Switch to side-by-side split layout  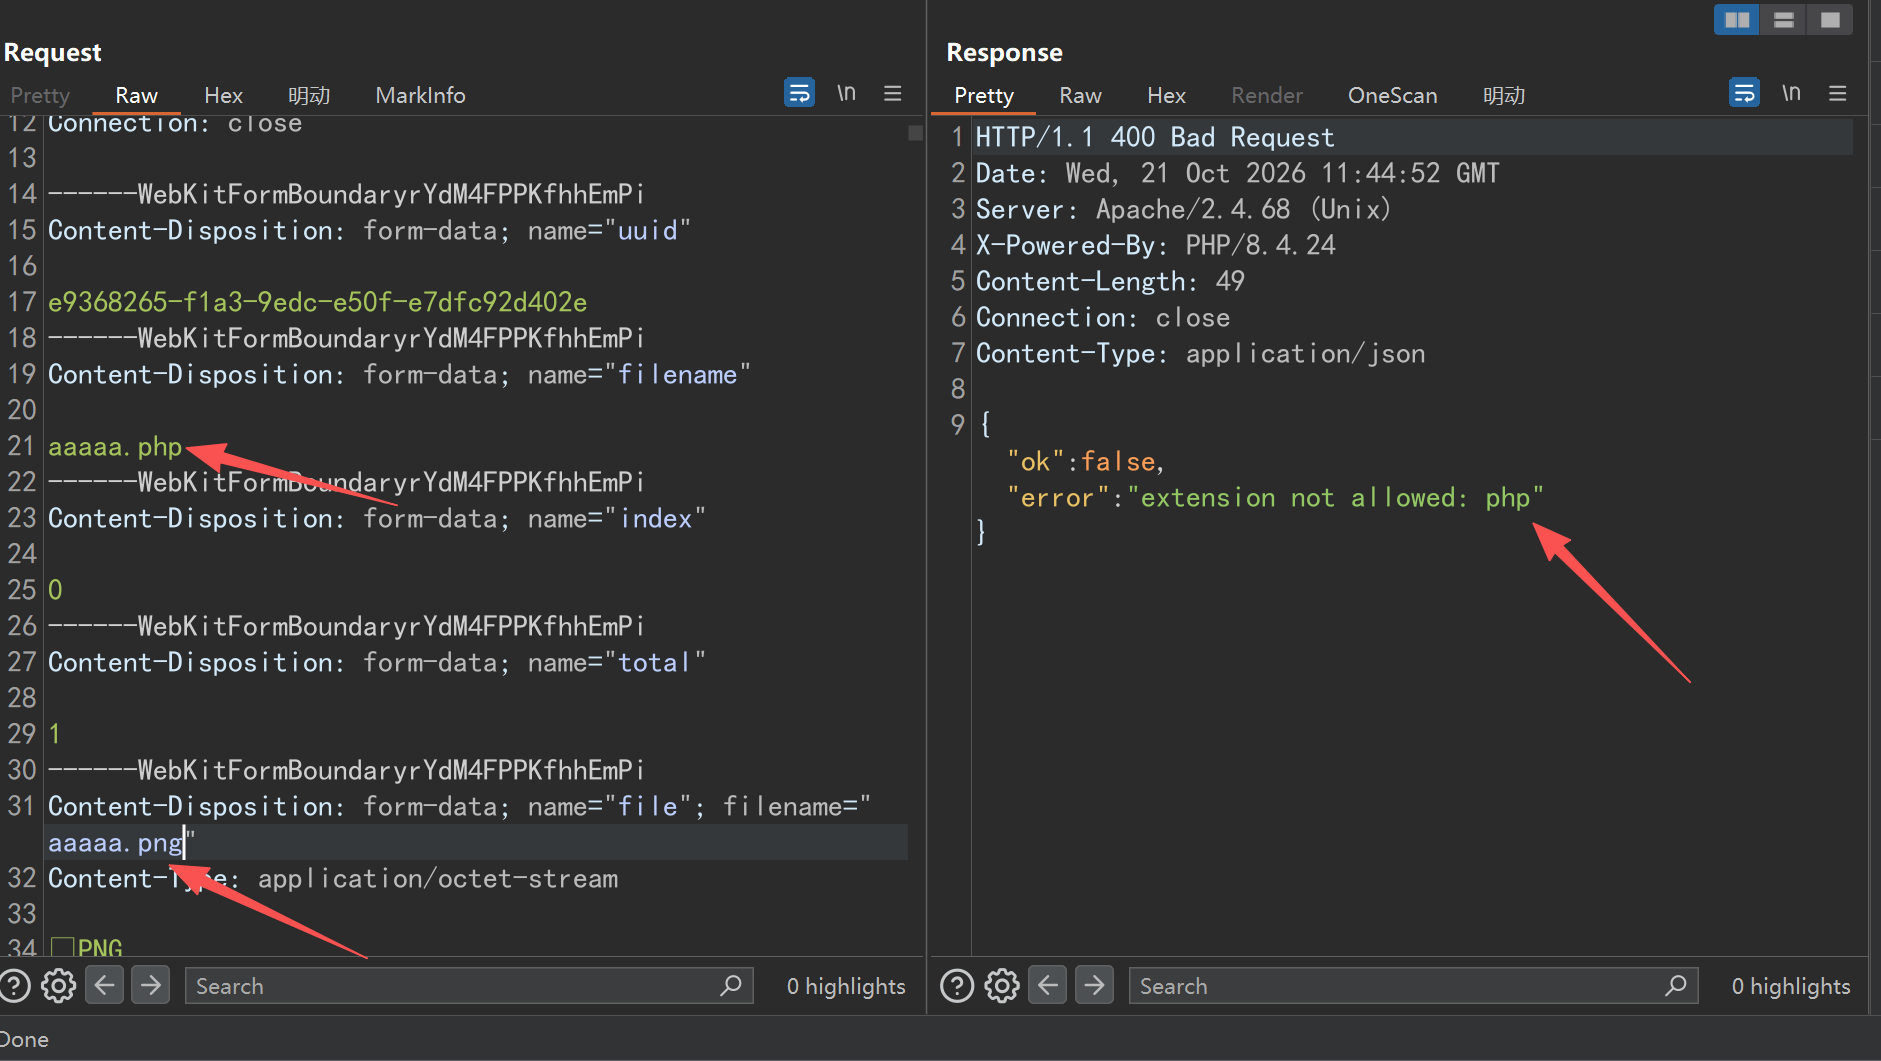point(1737,20)
